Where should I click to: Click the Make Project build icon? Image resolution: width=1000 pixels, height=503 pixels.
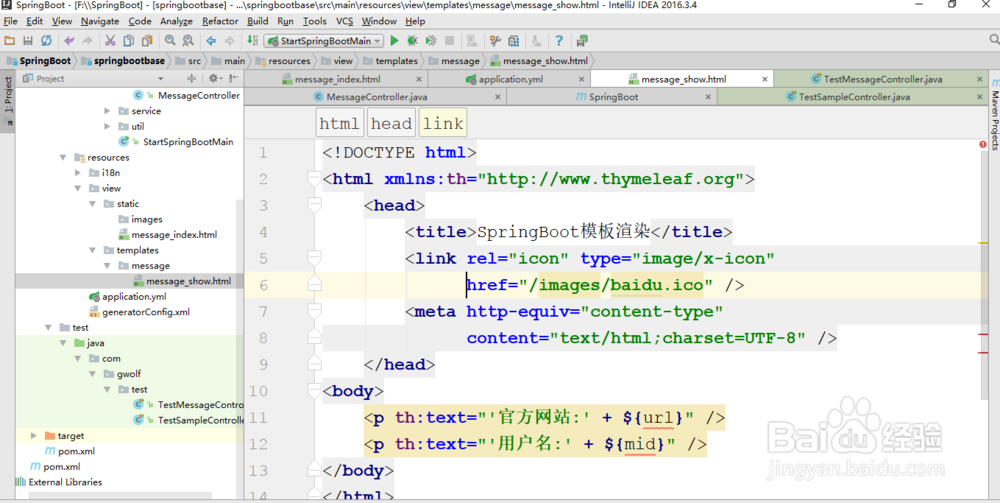253,41
